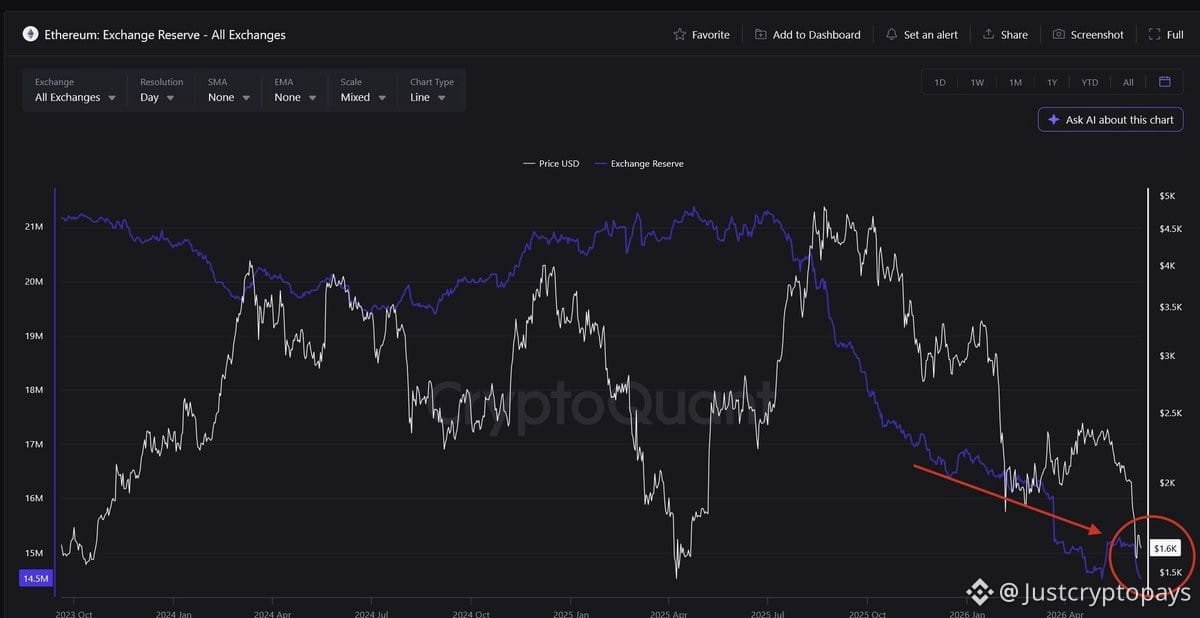Open the Scale dropdown
The height and width of the screenshot is (618, 1200).
coord(361,90)
